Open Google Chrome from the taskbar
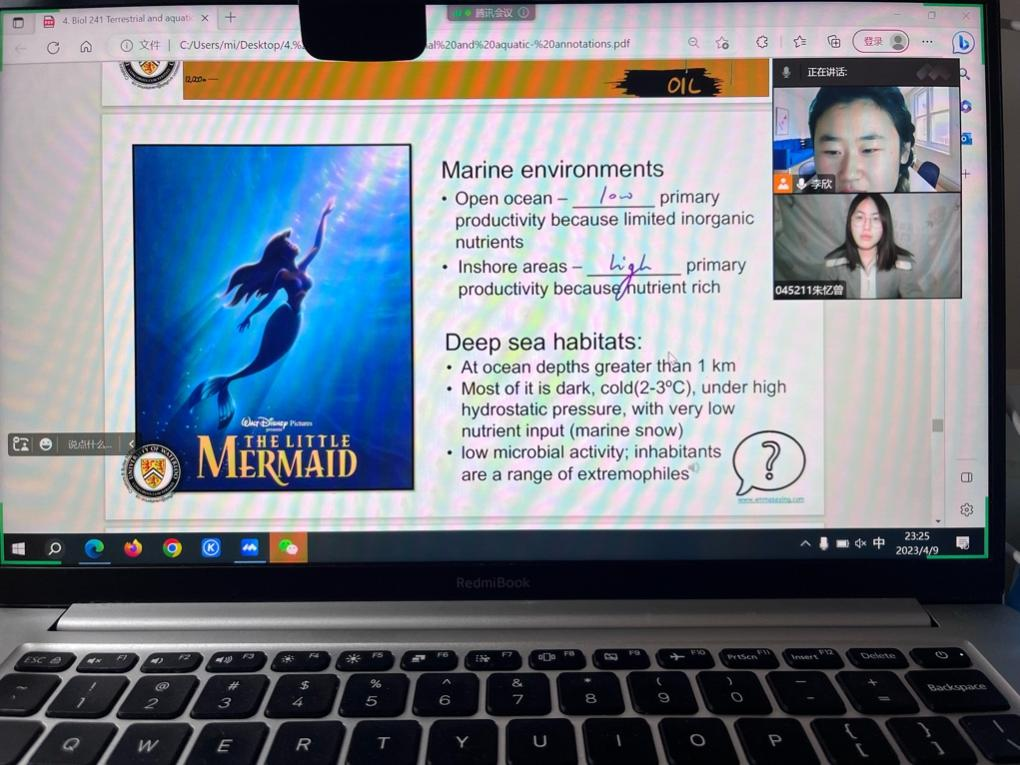The image size is (1020, 765). click(x=172, y=548)
